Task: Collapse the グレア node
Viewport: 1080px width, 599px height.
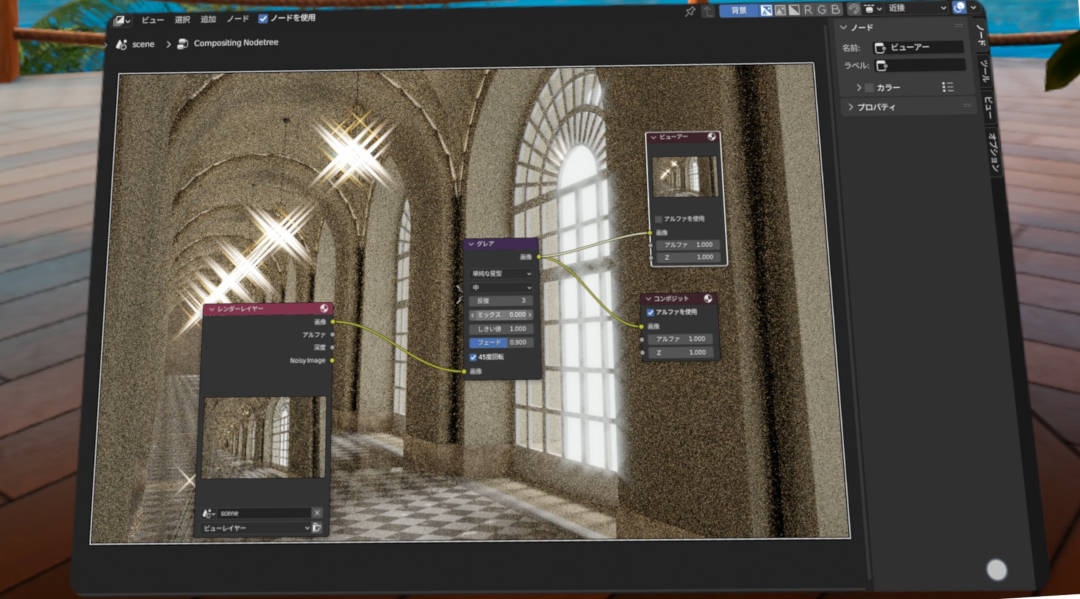Action: (x=471, y=244)
